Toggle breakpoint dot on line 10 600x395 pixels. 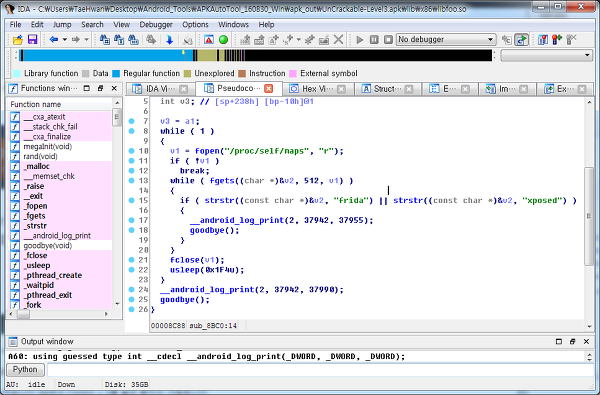tap(132, 151)
